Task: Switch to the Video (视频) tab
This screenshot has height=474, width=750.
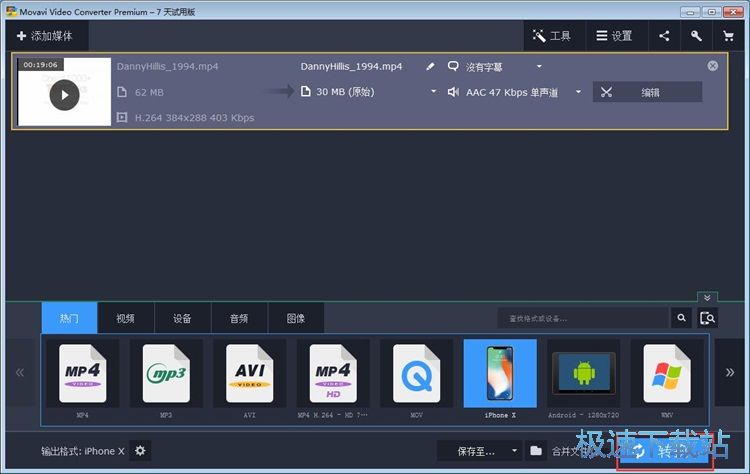Action: pos(126,318)
